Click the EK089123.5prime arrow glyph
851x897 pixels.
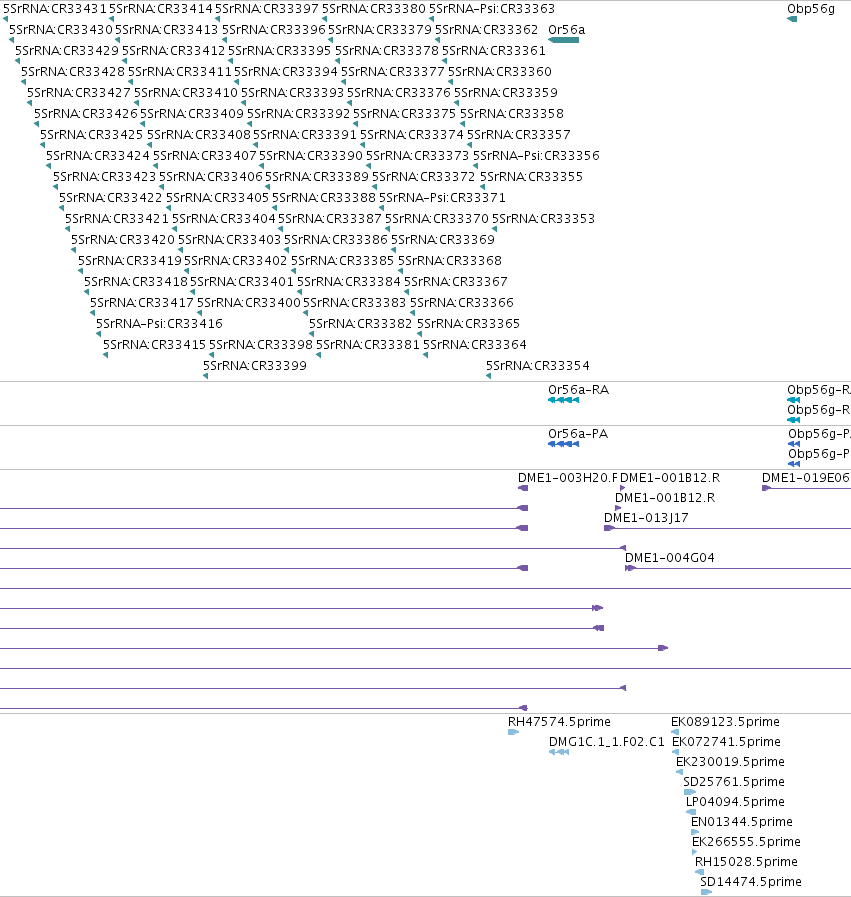[x=675, y=732]
